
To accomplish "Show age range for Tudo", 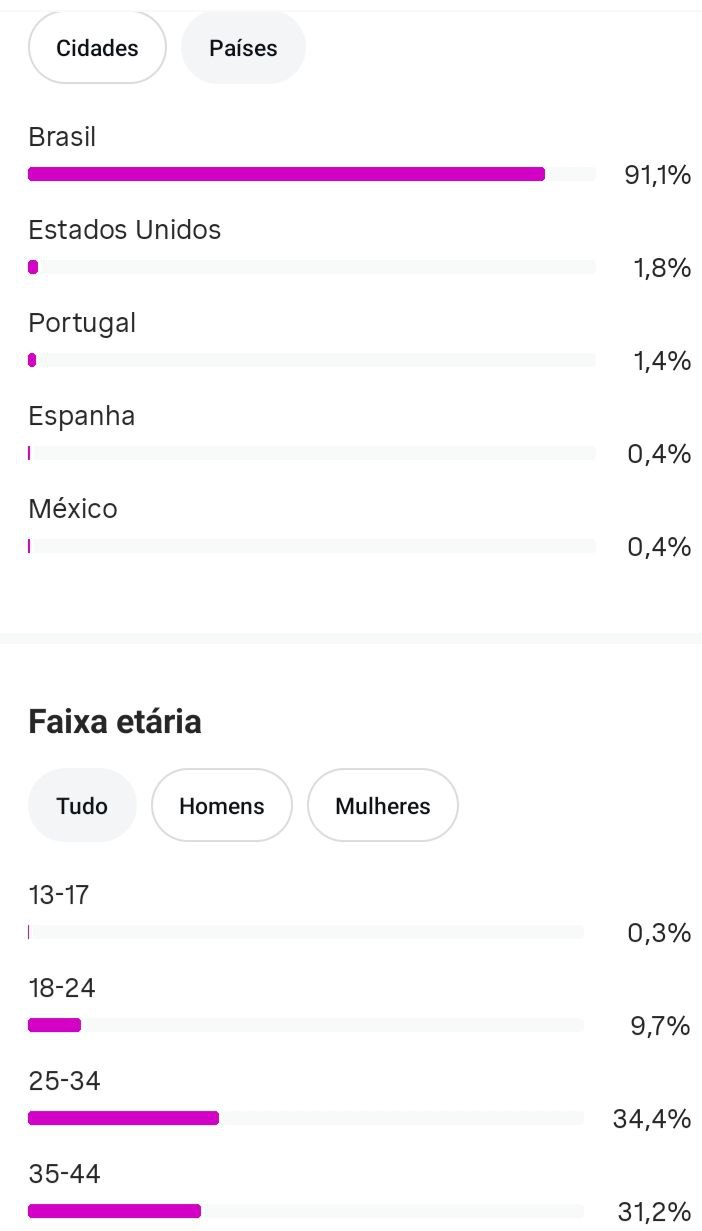I will 82,805.
